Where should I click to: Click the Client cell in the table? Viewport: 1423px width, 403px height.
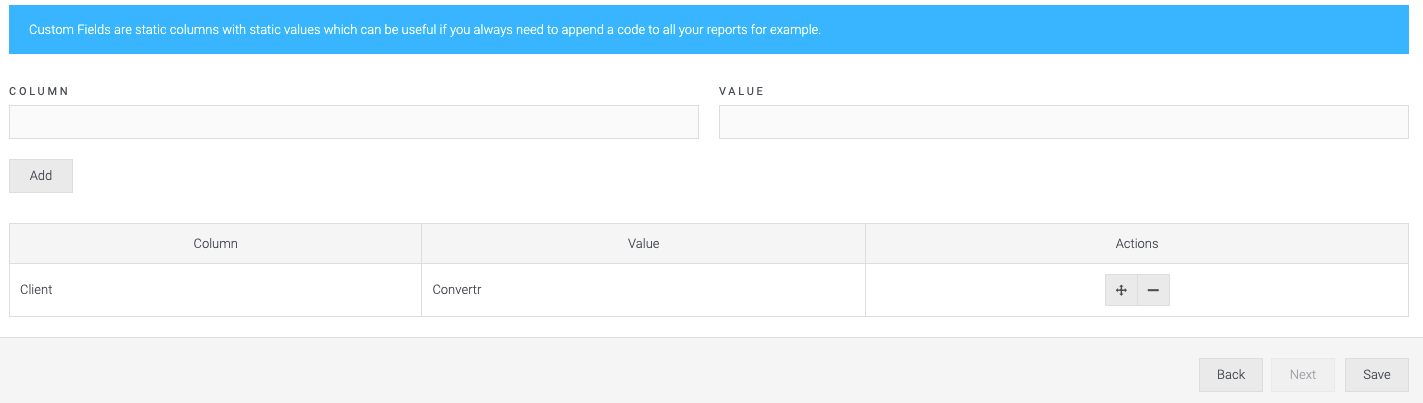(215, 290)
